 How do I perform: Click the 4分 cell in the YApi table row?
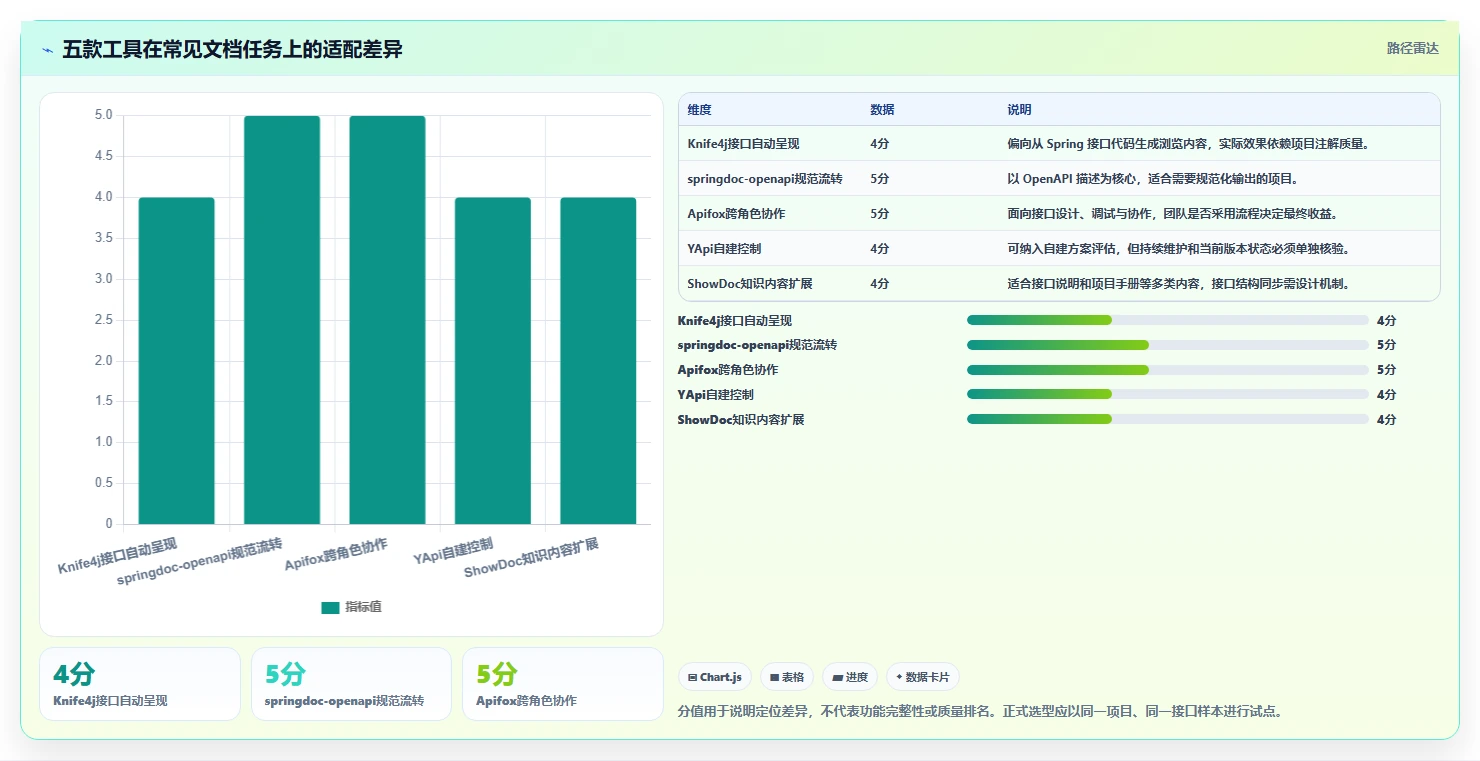880,249
